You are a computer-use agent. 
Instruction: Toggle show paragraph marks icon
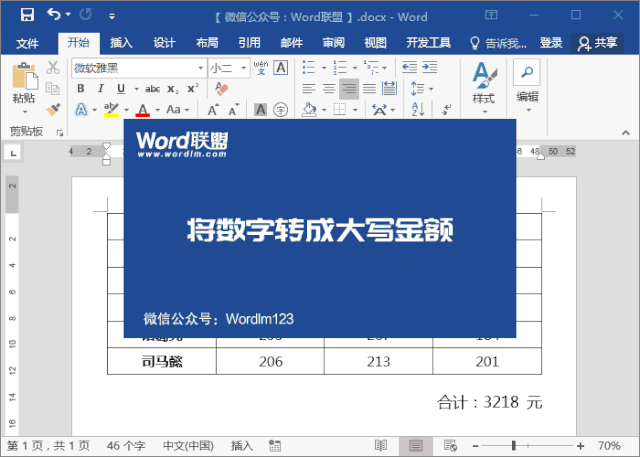coord(447,109)
